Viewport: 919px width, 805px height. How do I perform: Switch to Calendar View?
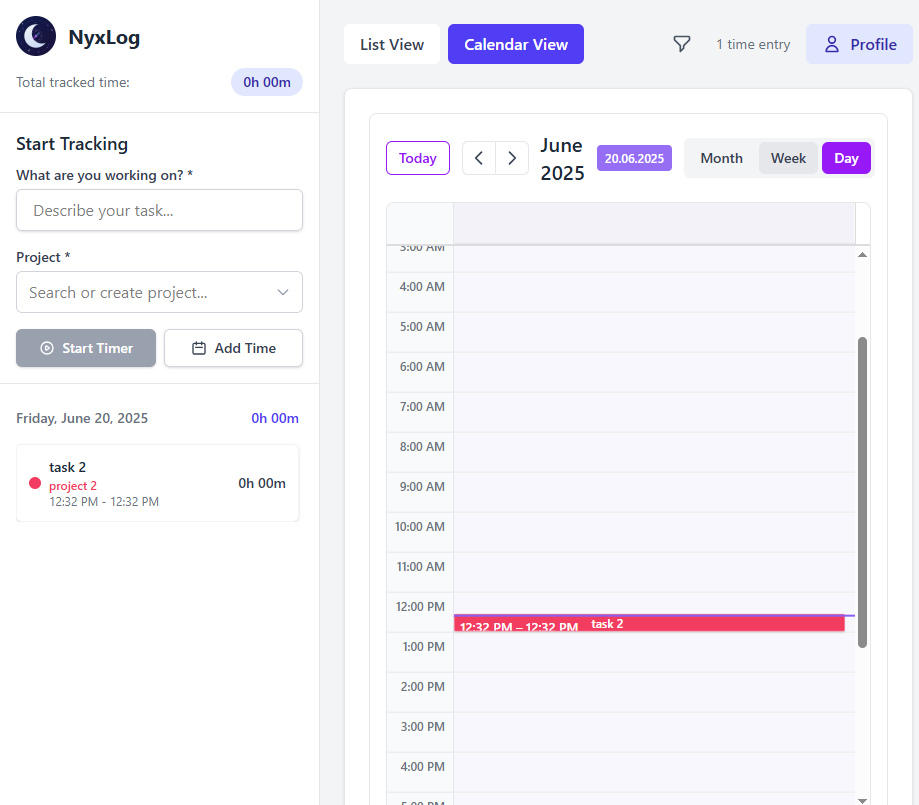point(516,44)
